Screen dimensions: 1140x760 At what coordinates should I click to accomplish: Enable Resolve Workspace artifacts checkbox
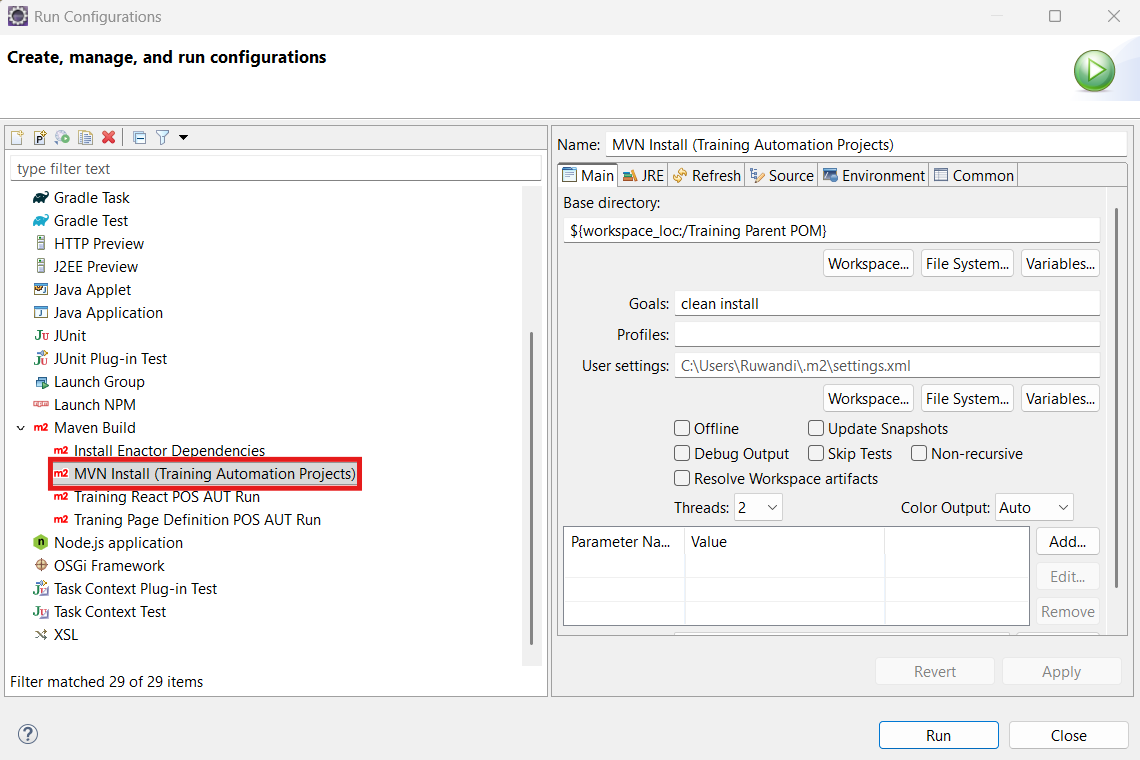pos(682,479)
